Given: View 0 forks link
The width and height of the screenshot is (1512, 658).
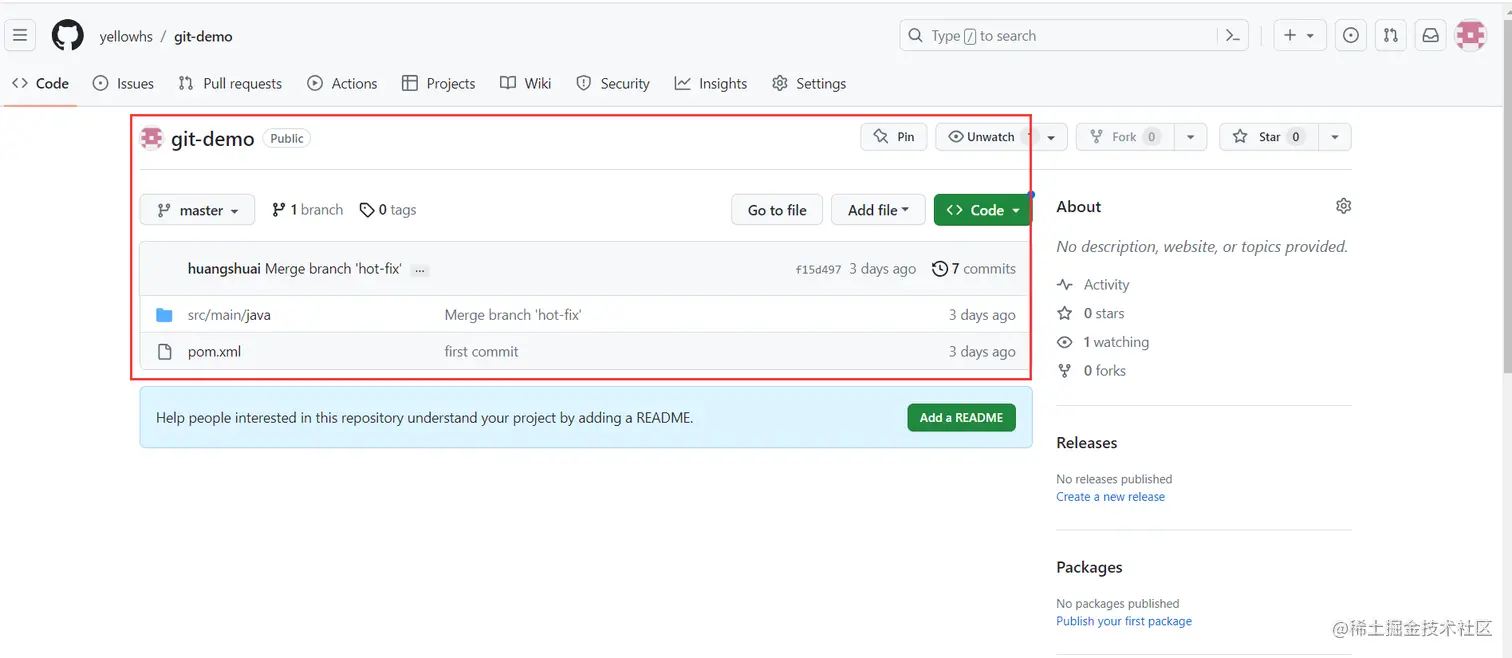Looking at the screenshot, I should (x=1091, y=371).
